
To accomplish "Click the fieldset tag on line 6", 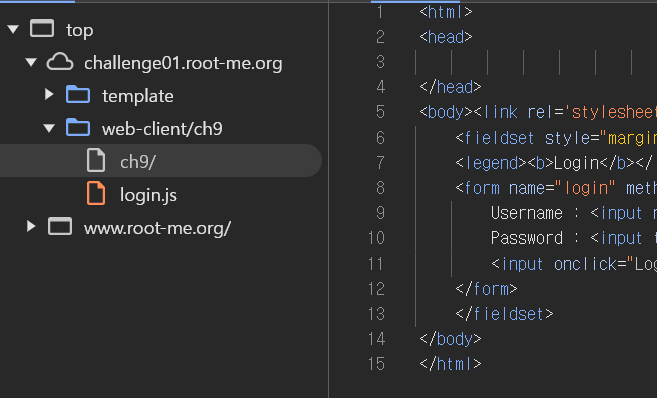I will (x=495, y=138).
